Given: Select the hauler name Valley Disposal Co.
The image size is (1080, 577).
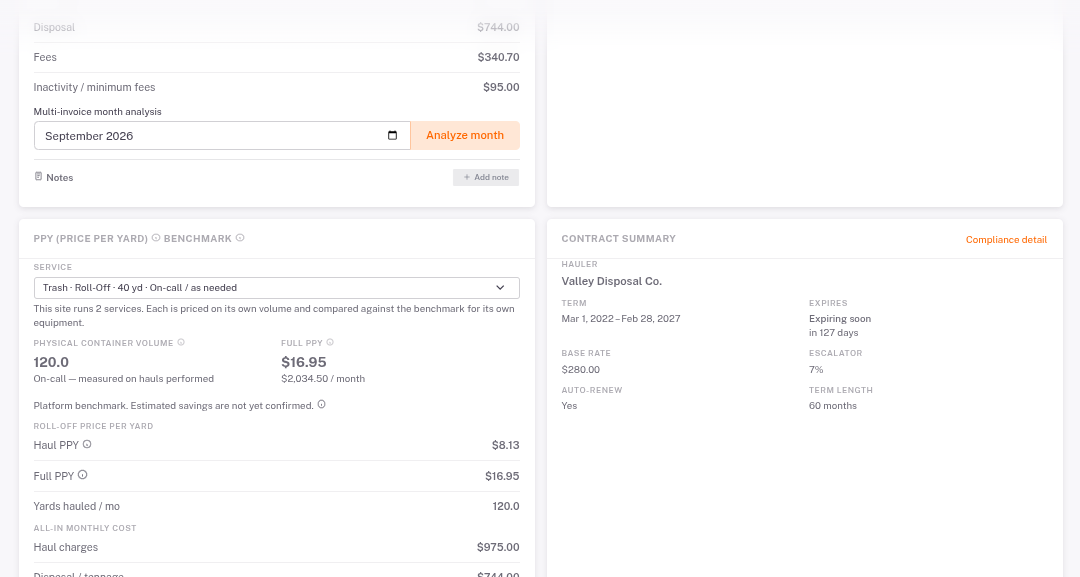Looking at the screenshot, I should click(x=612, y=281).
